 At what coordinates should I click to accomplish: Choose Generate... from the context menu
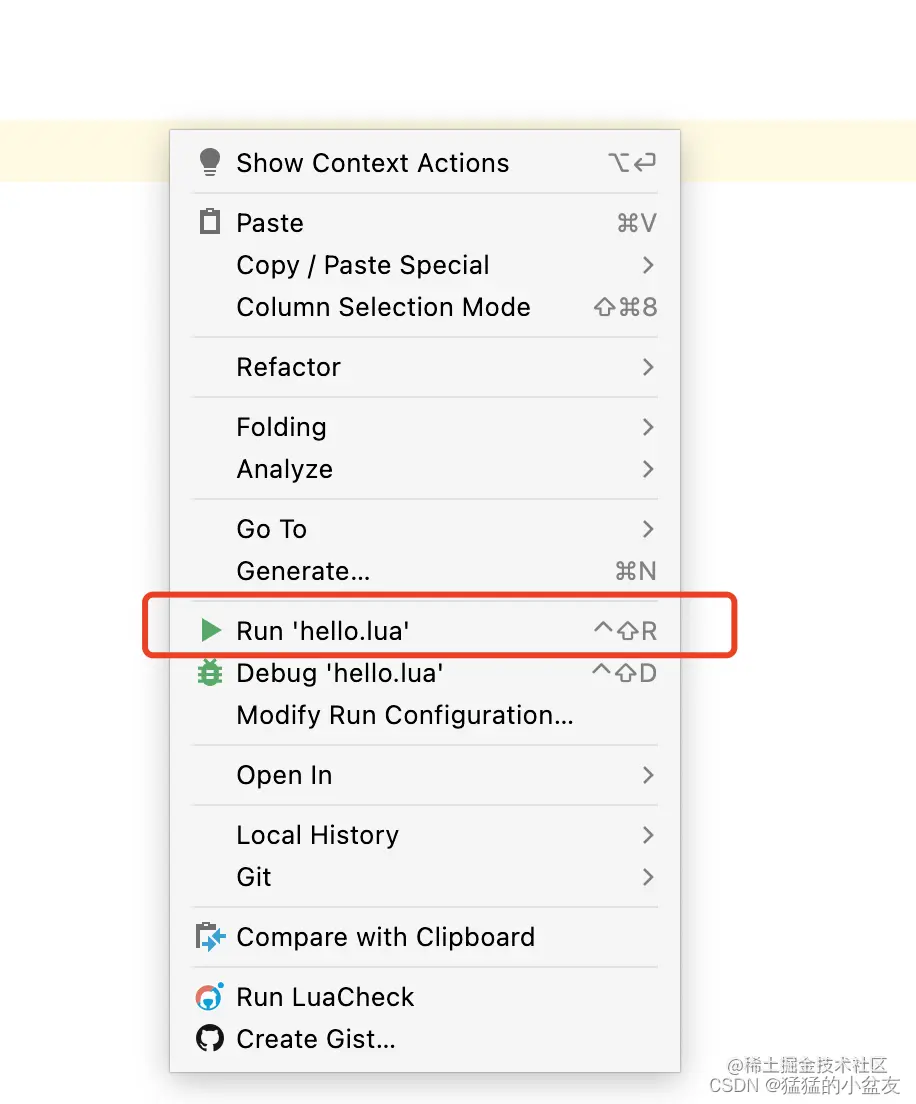coord(303,571)
